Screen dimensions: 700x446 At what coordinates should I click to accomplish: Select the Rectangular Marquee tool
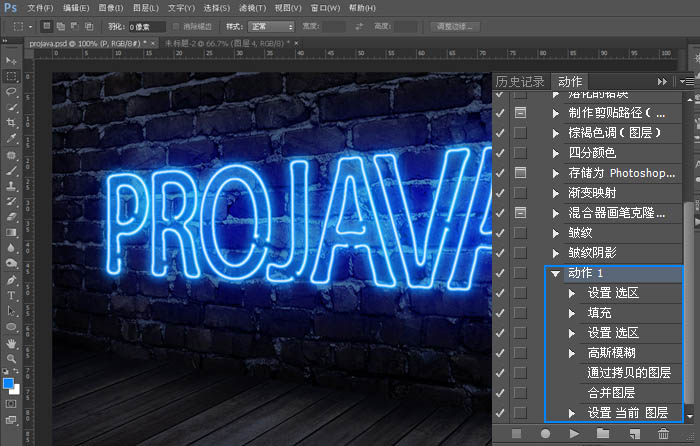point(12,75)
